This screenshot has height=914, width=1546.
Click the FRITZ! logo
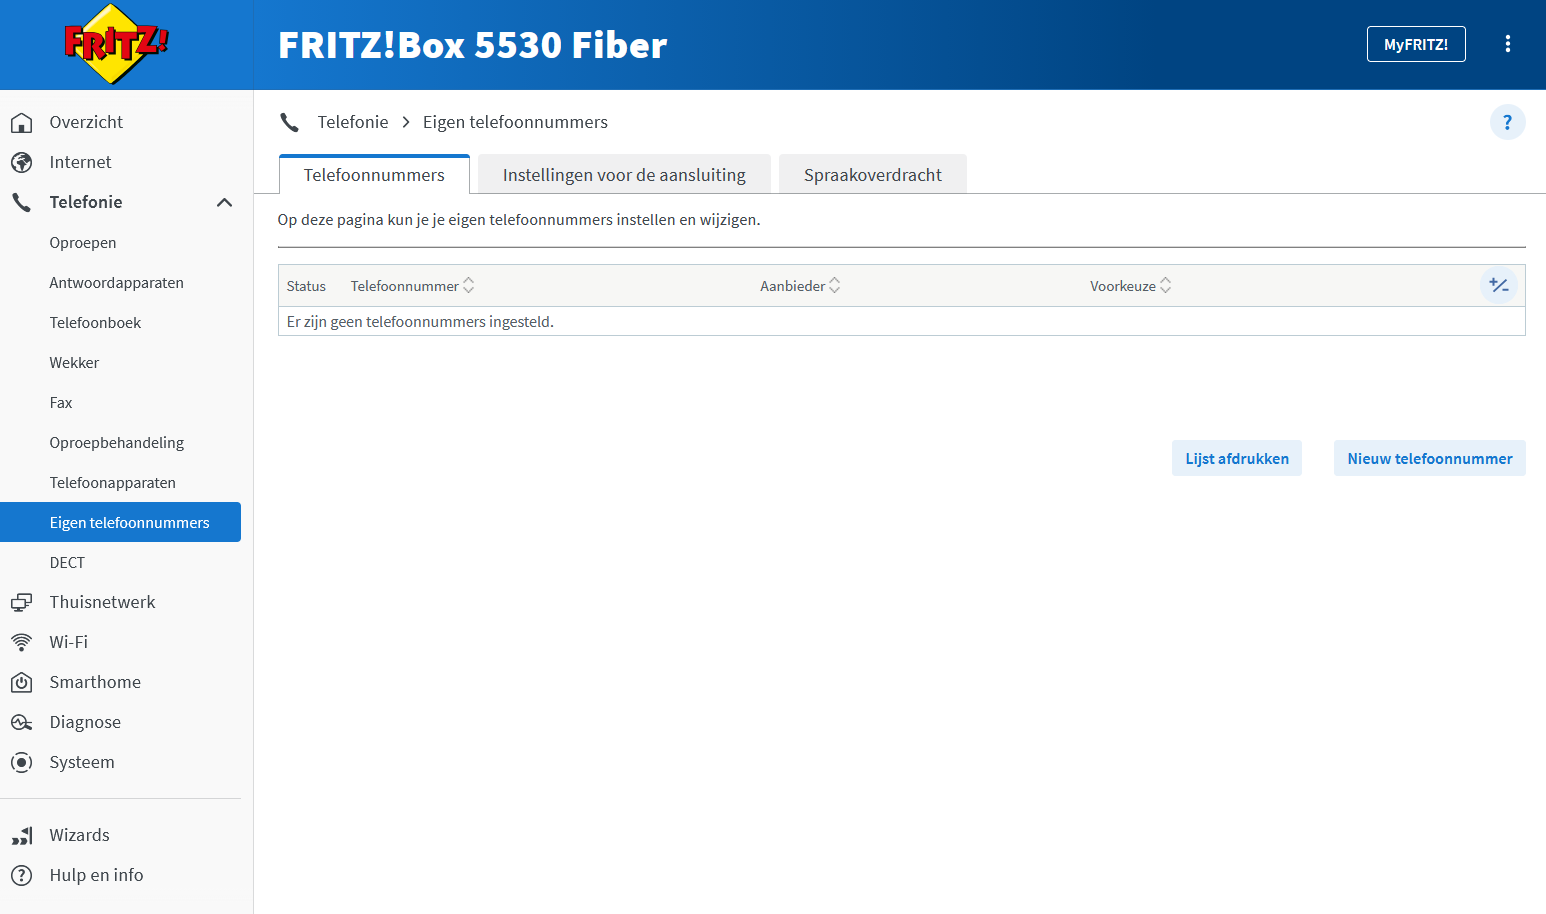[117, 45]
